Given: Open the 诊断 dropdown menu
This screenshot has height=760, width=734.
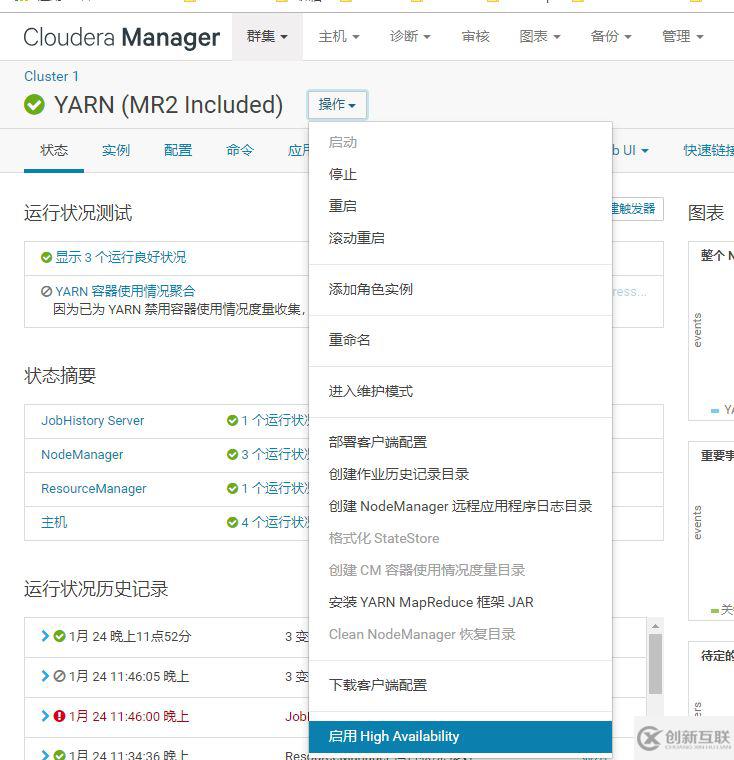Looking at the screenshot, I should pos(410,36).
